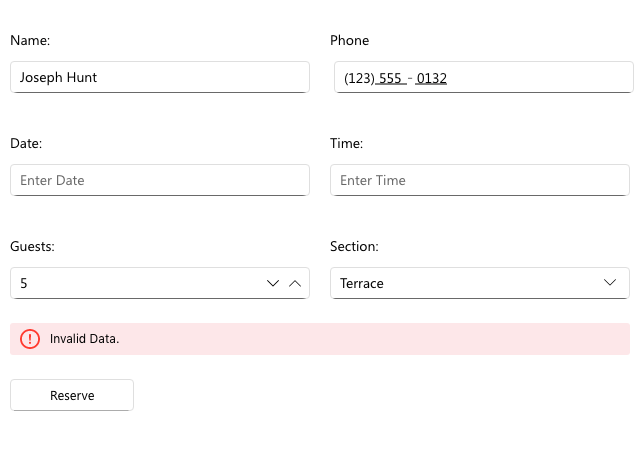644x470 pixels.
Task: Expand the Section dropdown chevron
Action: click(x=611, y=283)
